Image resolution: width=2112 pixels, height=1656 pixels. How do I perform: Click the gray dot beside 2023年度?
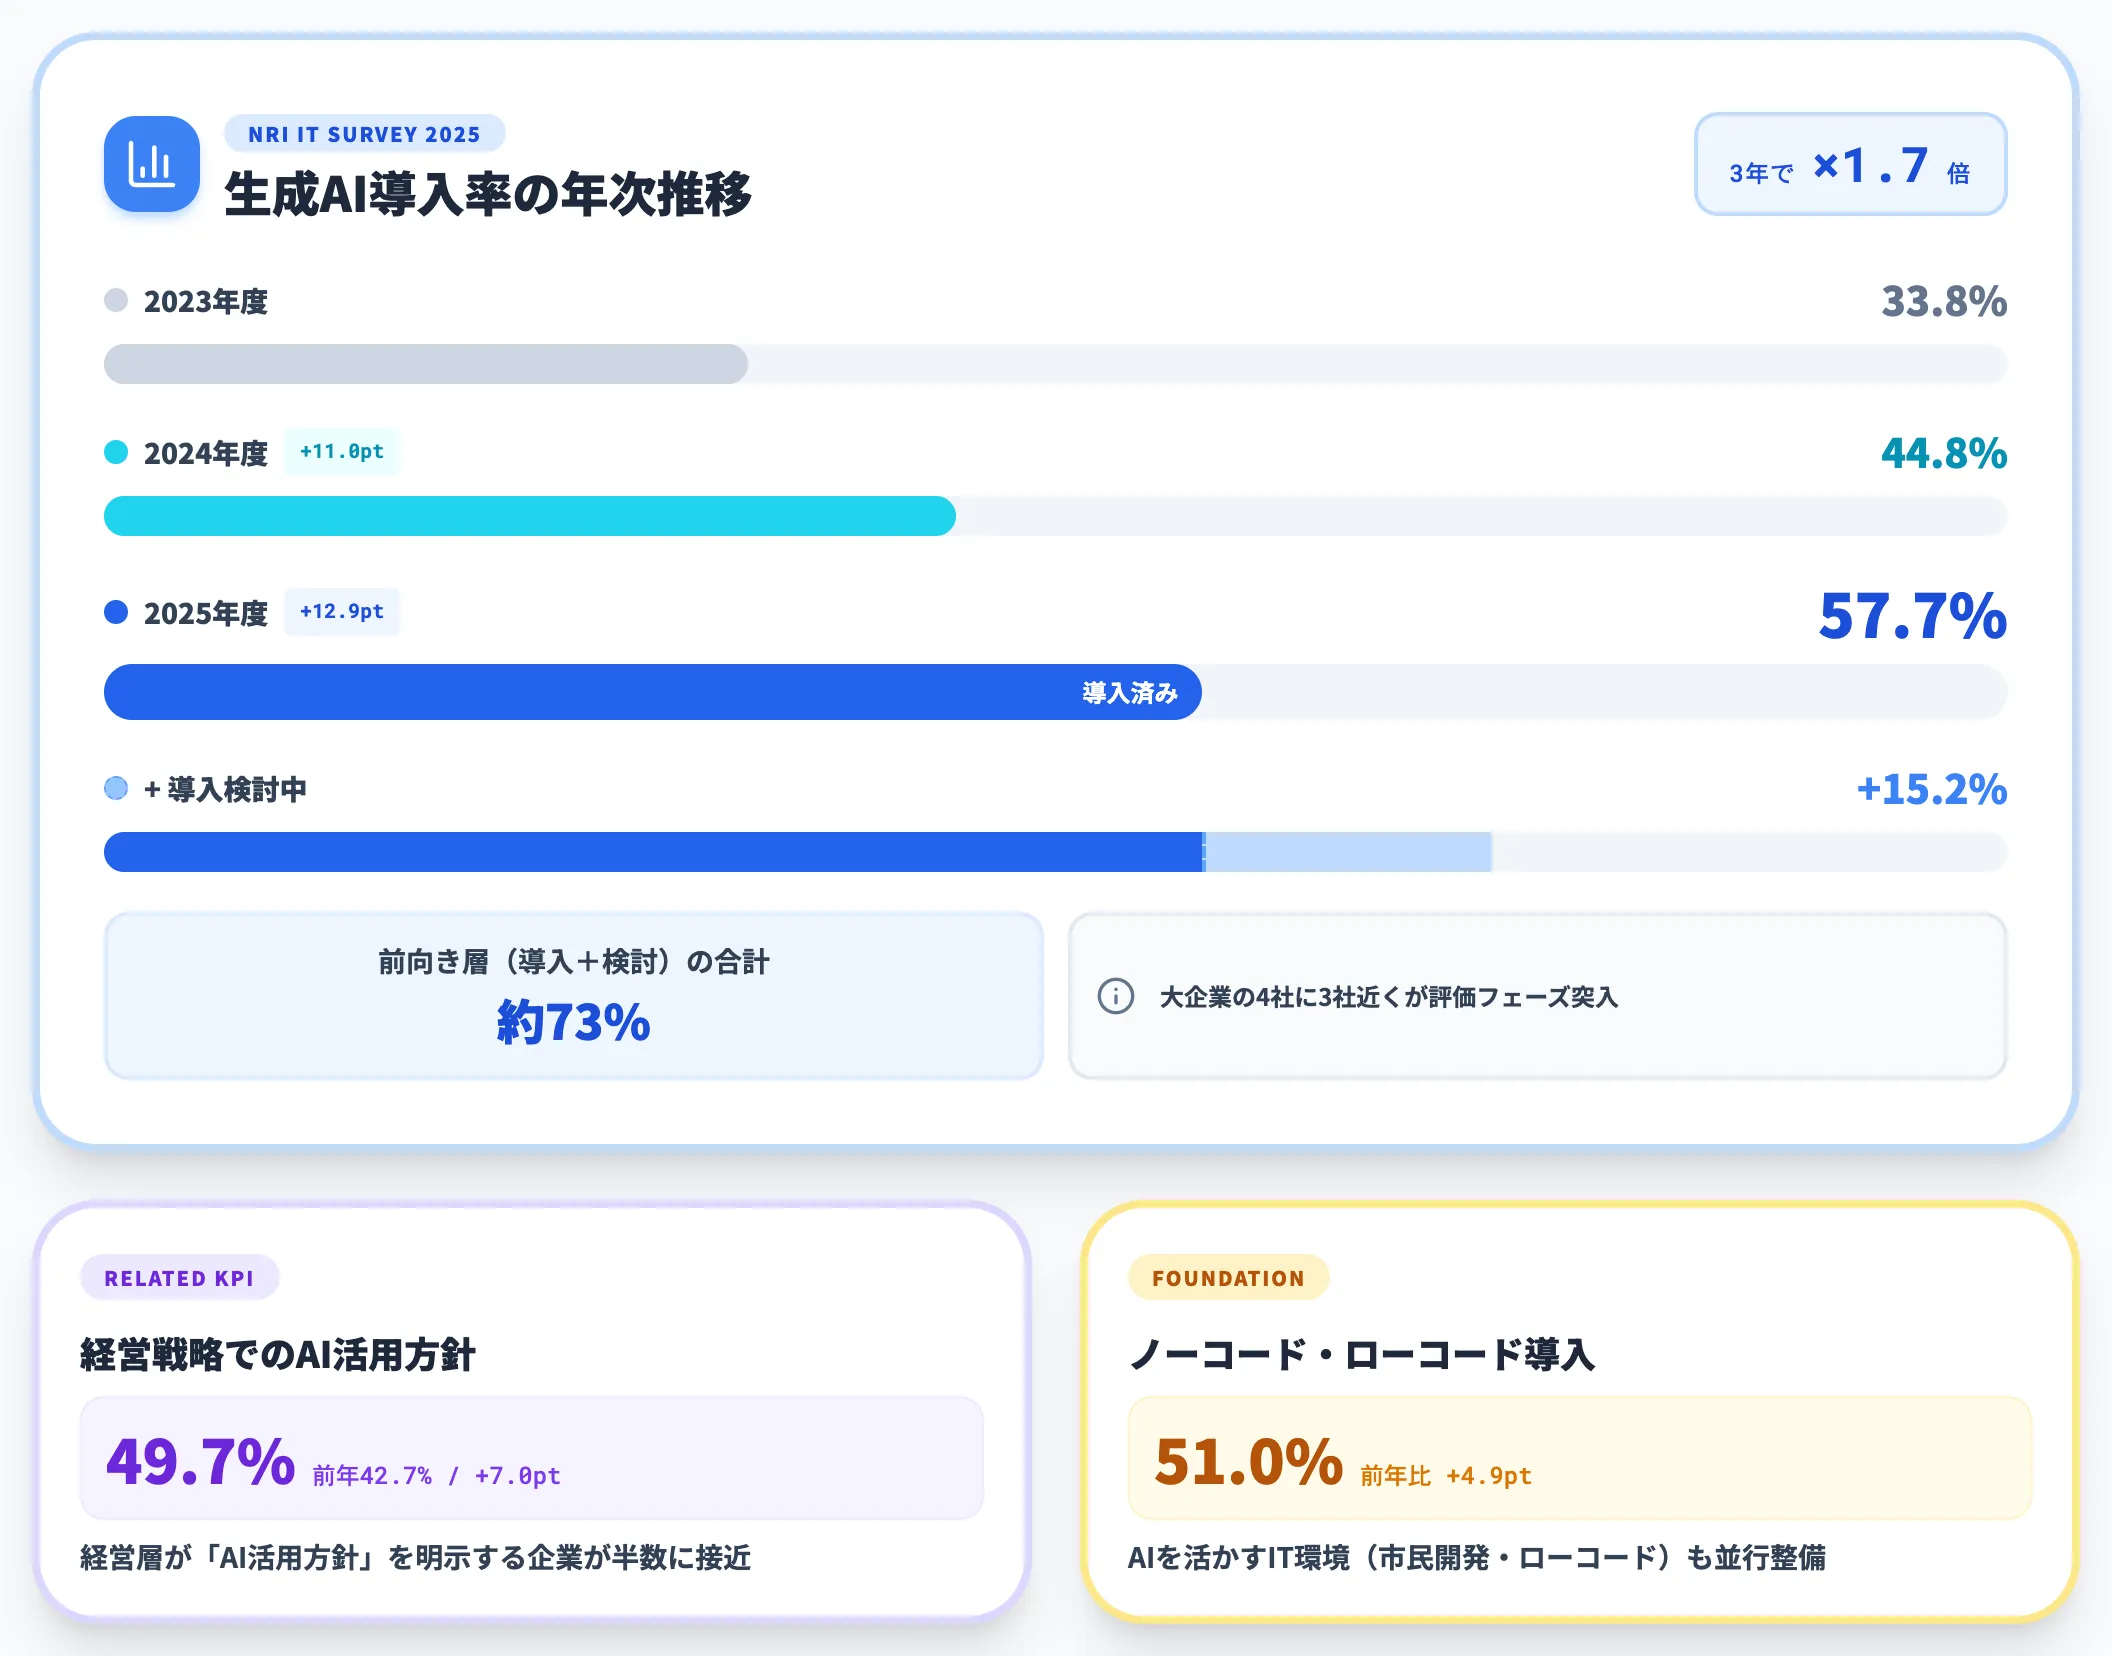point(116,300)
